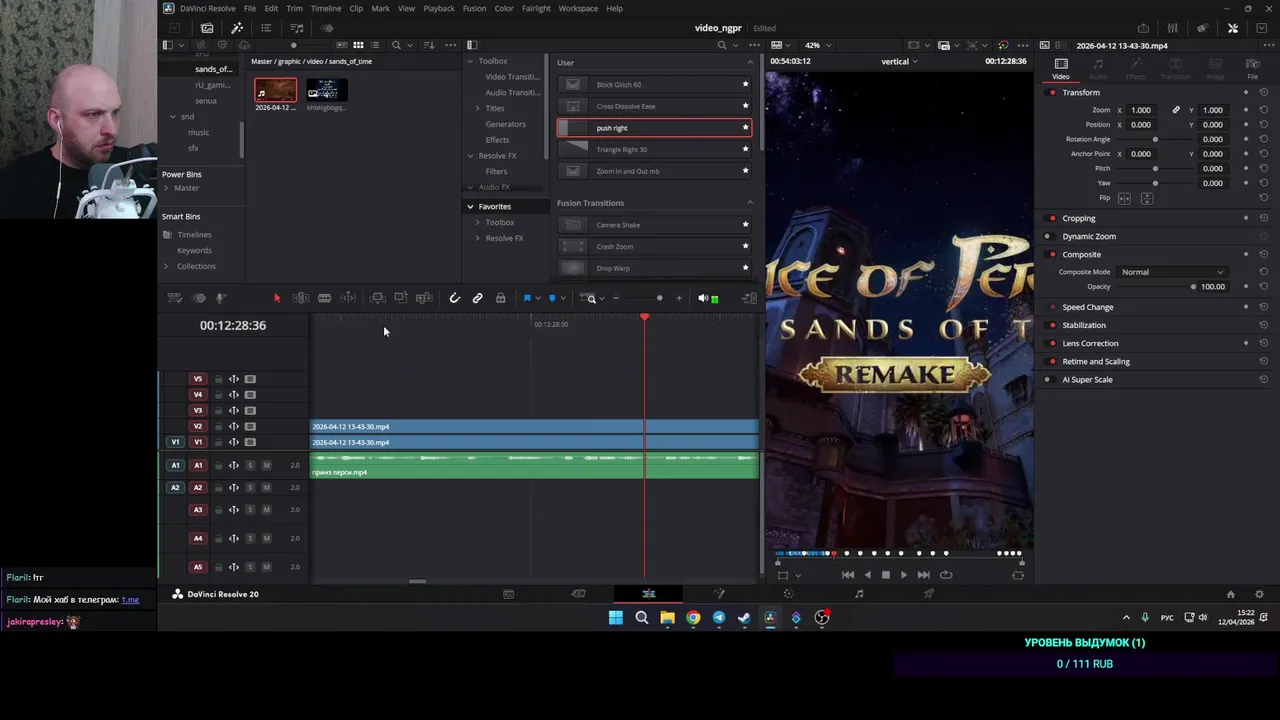
Task: Add a blue marker at playhead
Action: 552,298
